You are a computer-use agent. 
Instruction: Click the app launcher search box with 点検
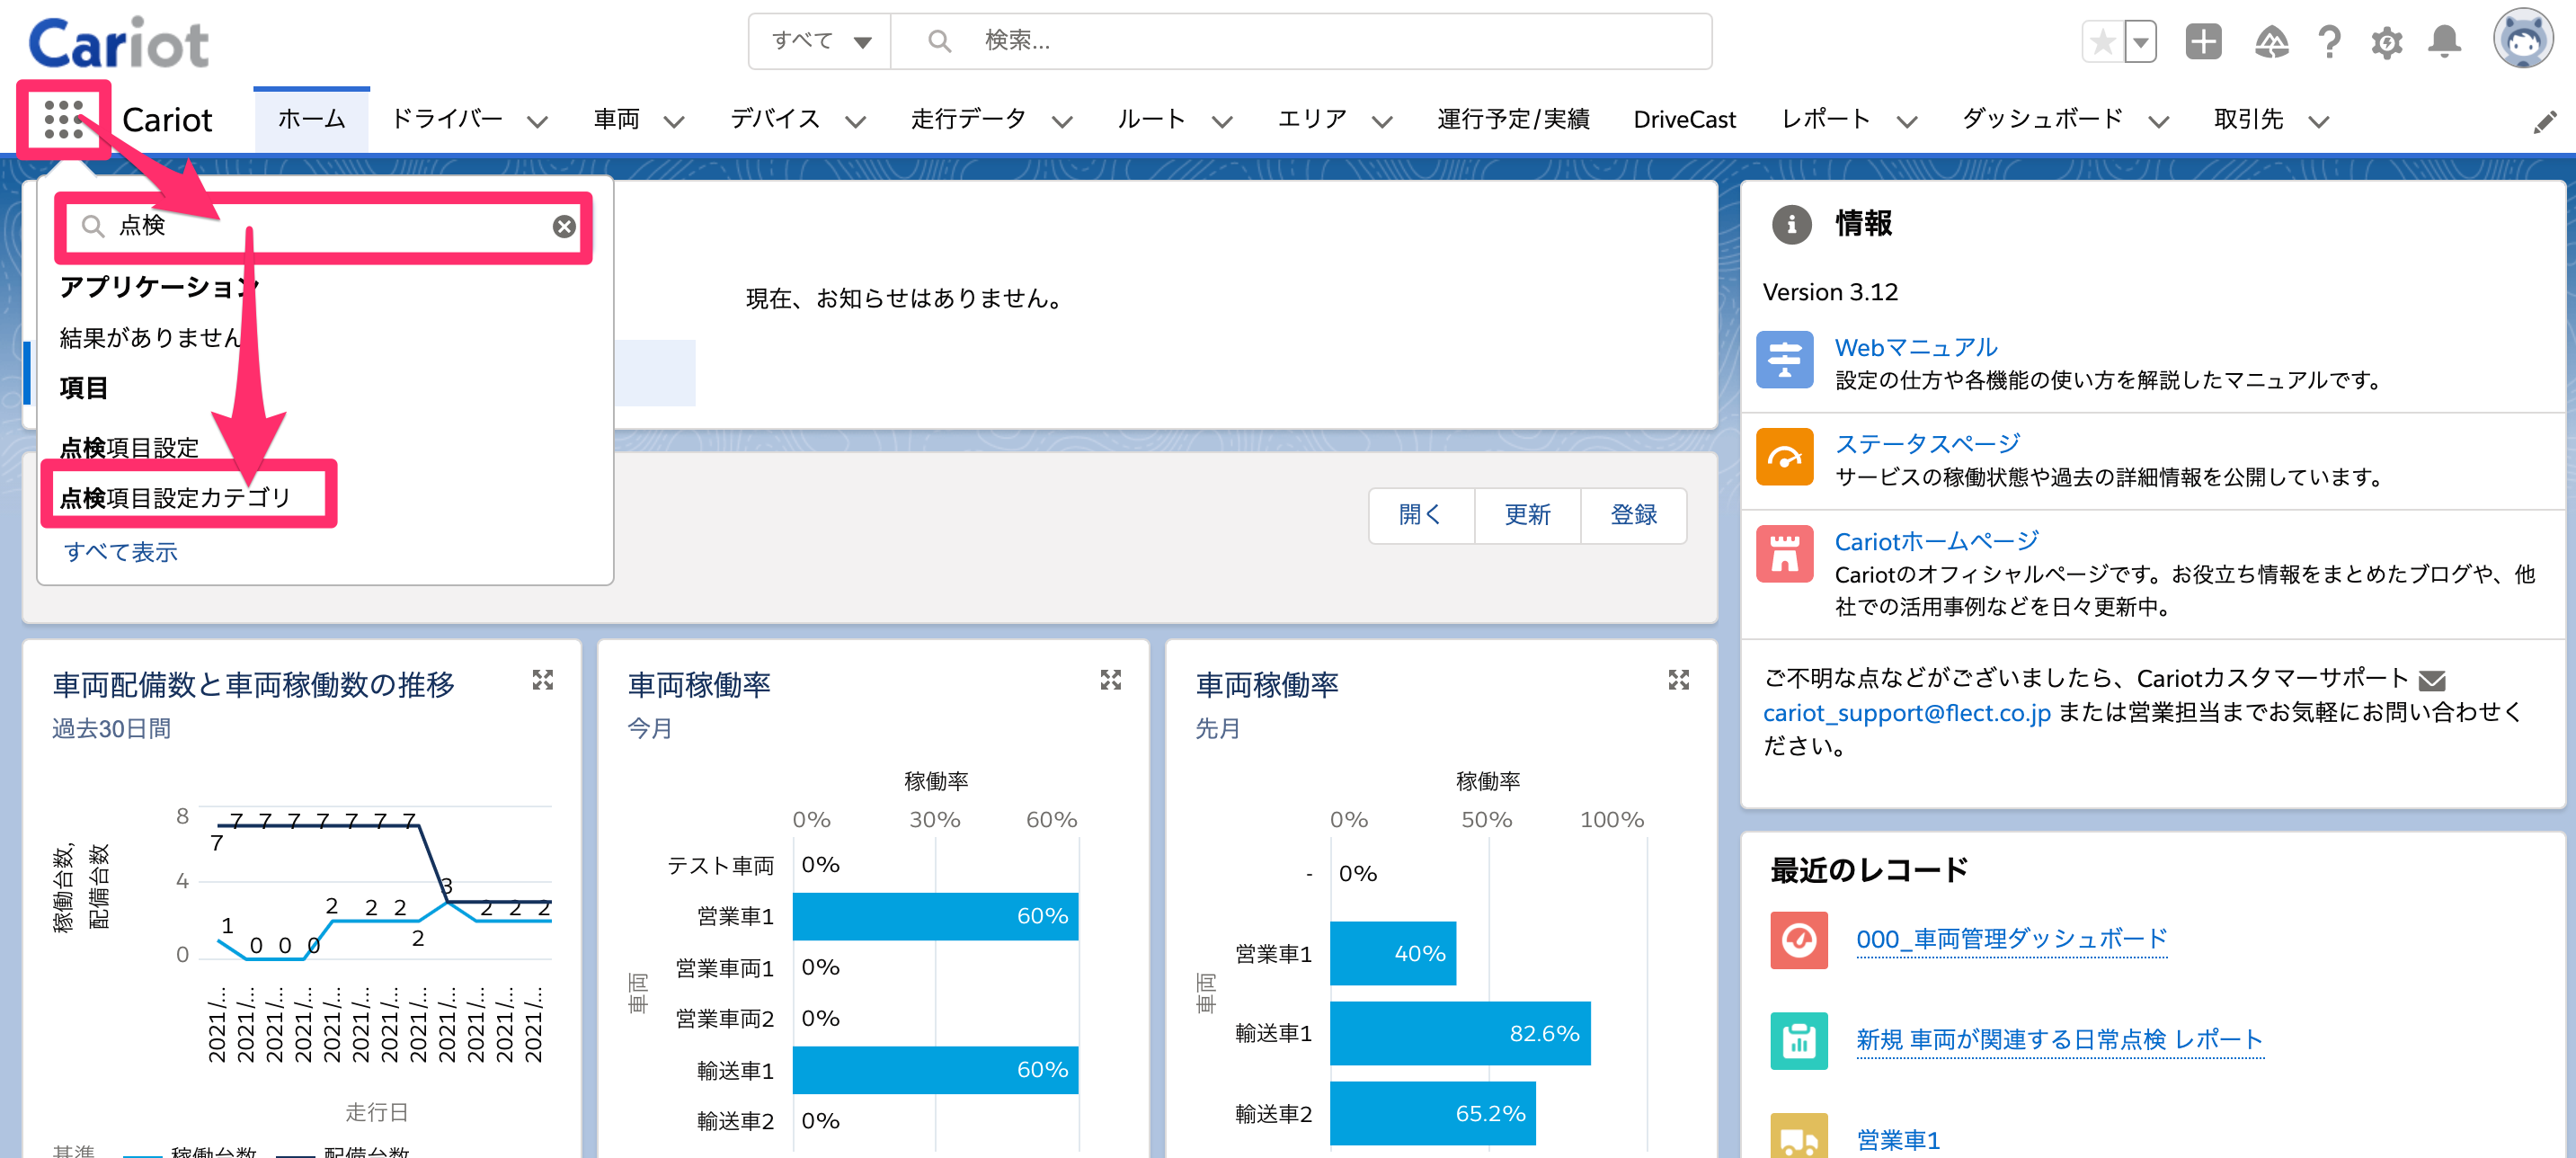coord(325,227)
